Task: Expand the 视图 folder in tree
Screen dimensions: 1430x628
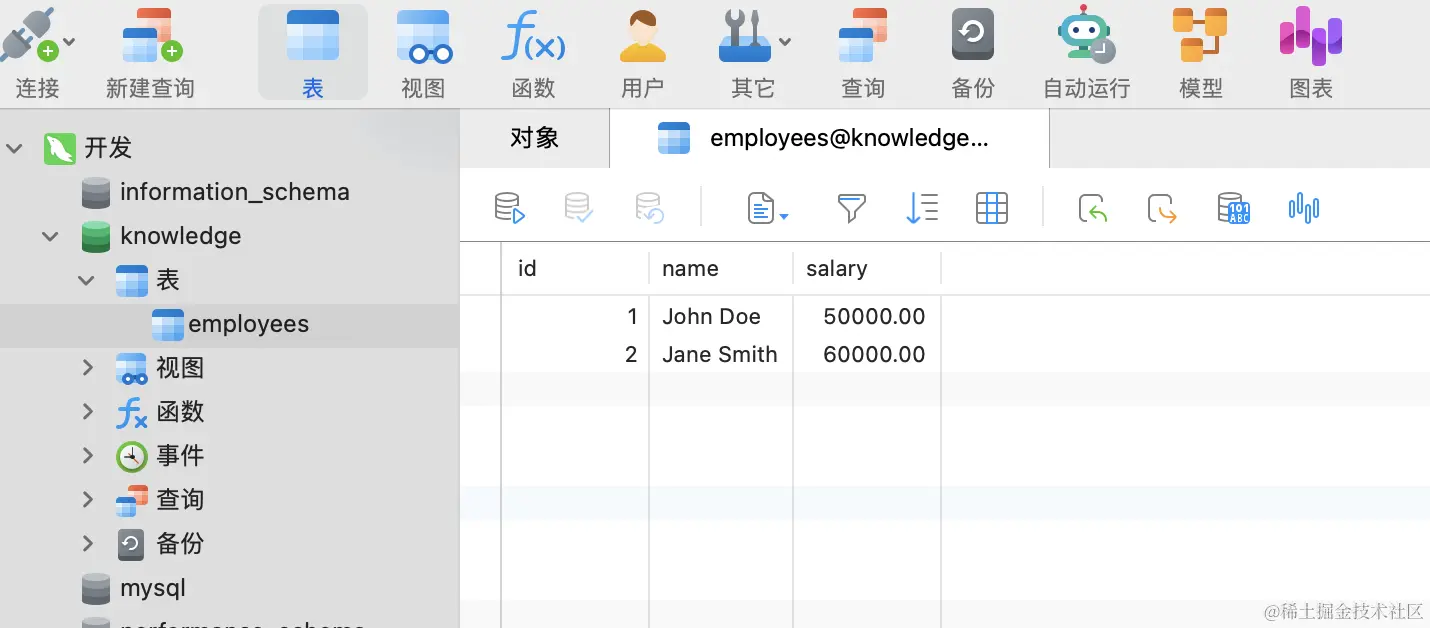Action: pyautogui.click(x=88, y=368)
